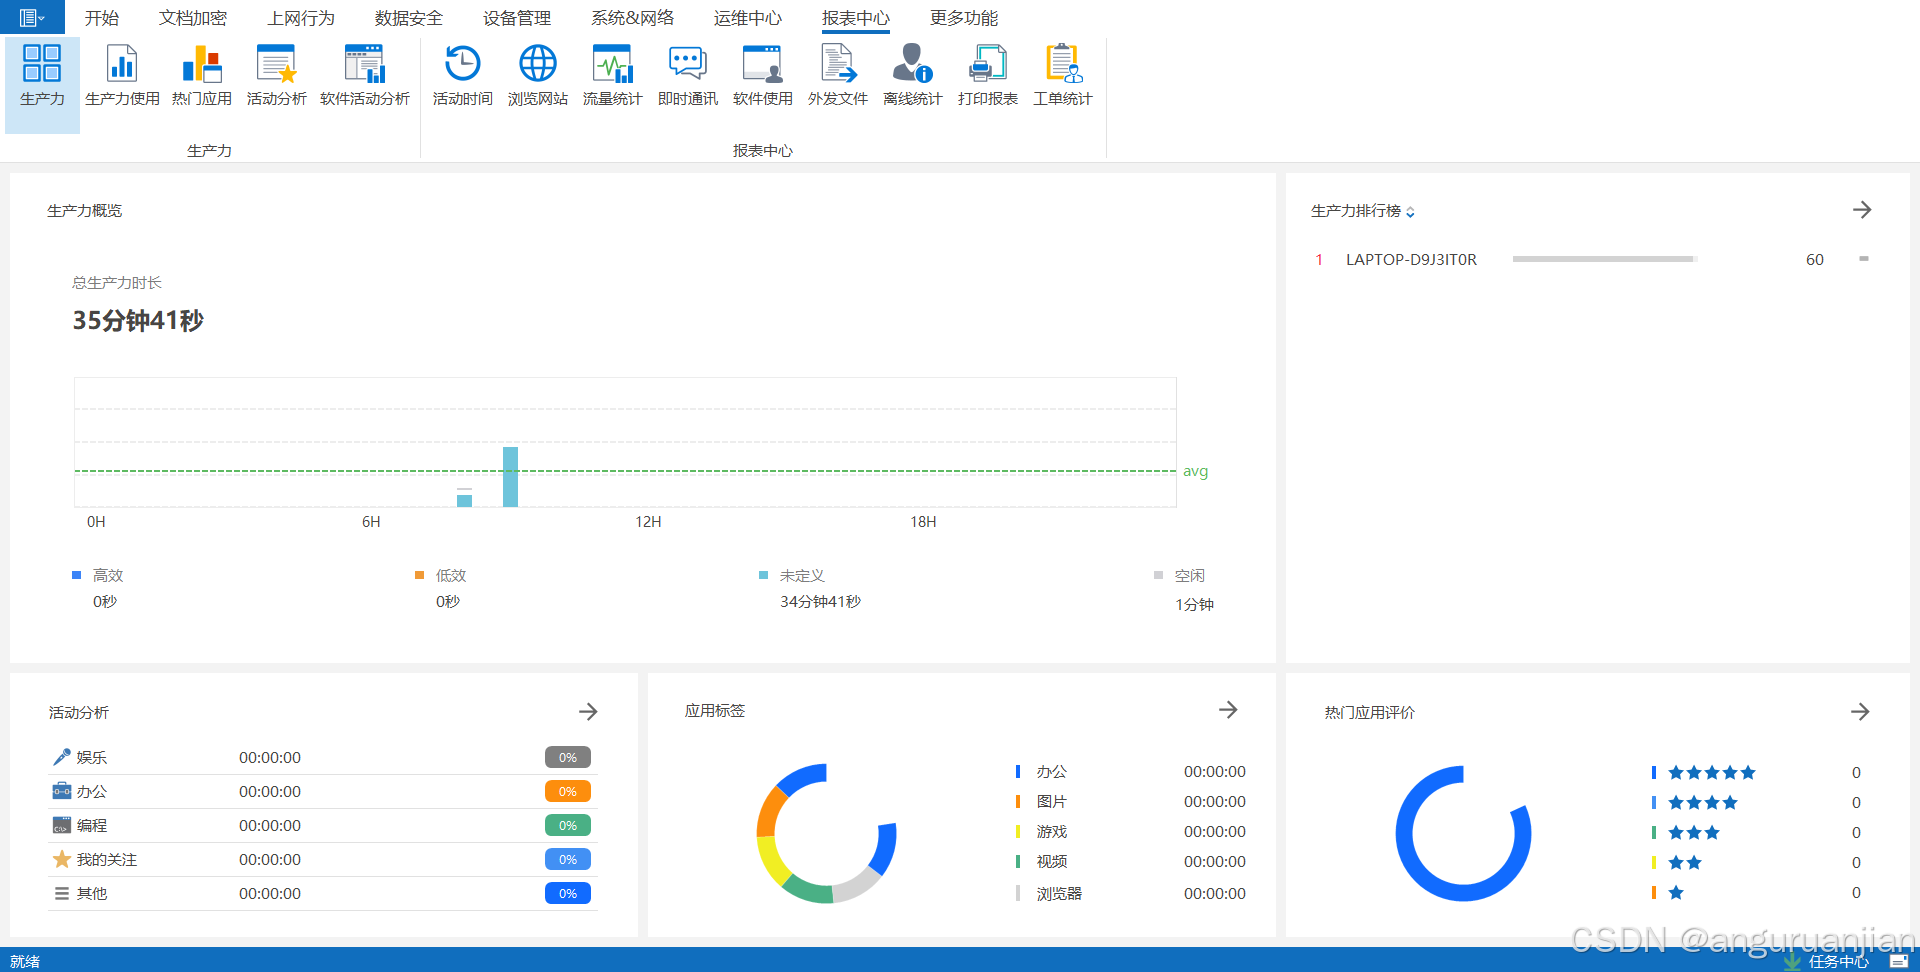Open the 软件活动分析 ribbon icon
Viewport: 1920px width, 972px height.
point(365,77)
